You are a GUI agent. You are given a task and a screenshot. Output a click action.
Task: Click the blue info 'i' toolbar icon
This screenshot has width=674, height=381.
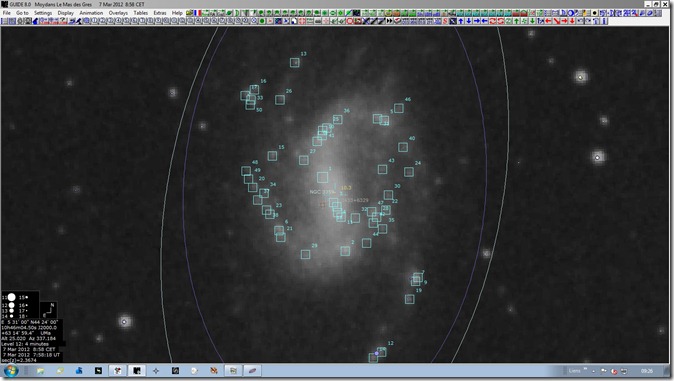click(604, 21)
